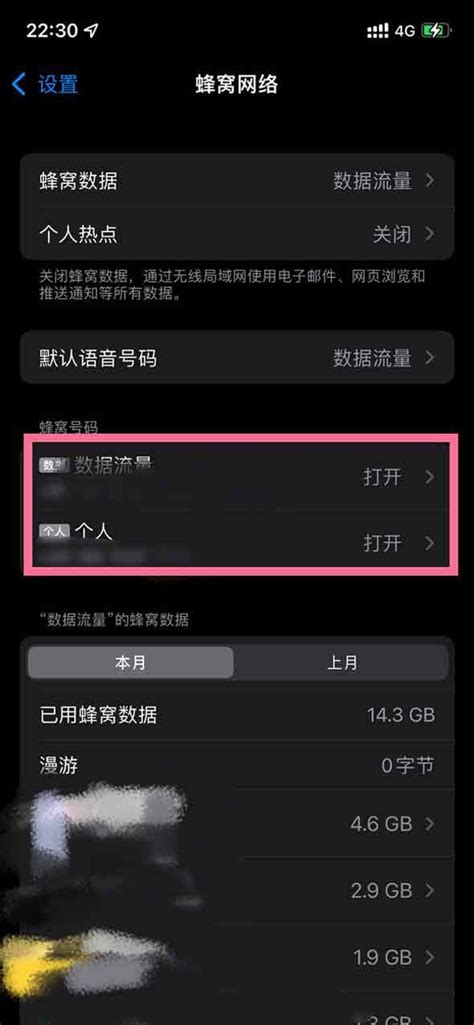This screenshot has width=474, height=1025.
Task: Tap the cellular signal bars icon
Action: click(x=378, y=31)
